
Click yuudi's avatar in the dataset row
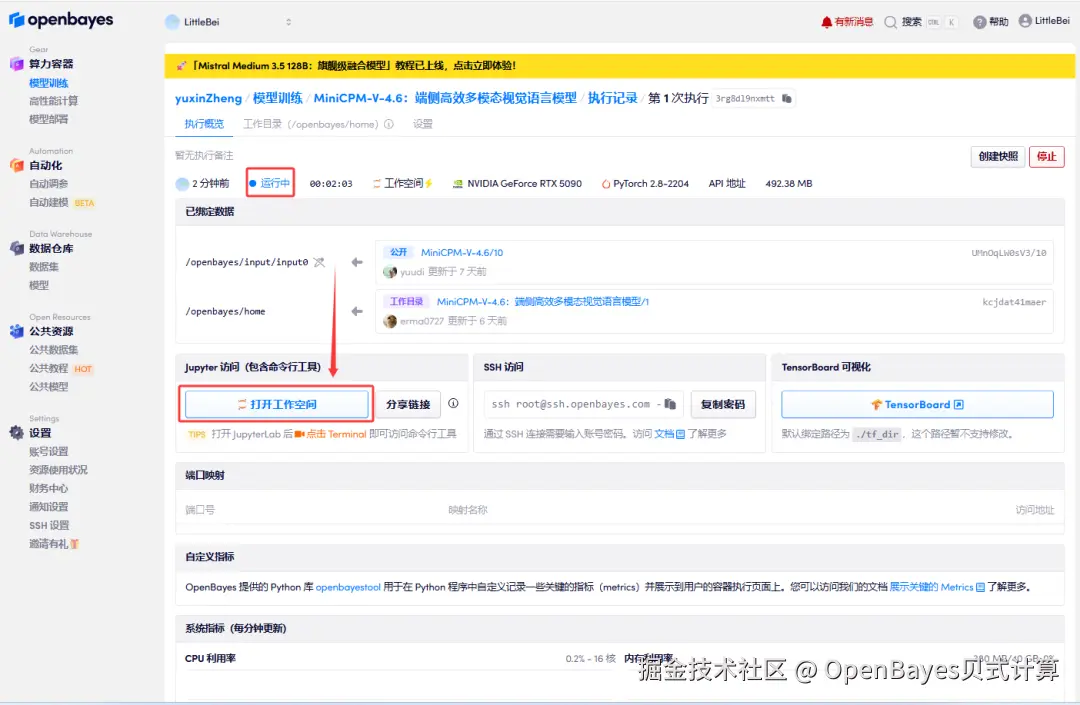(x=390, y=272)
